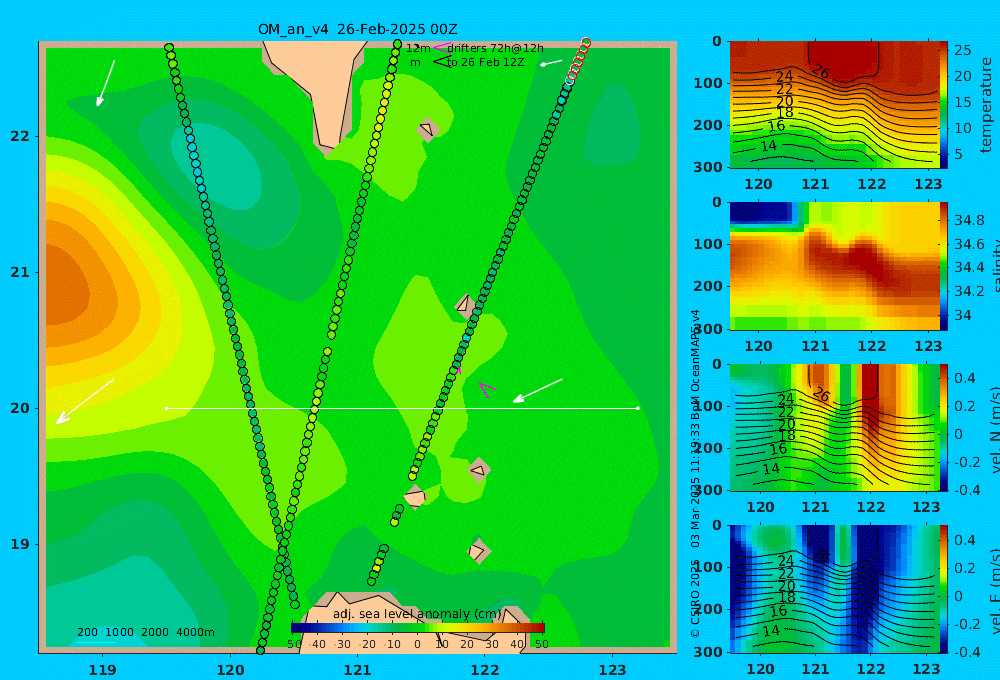Click the red open circles on the eastern track
This screenshot has width=1000, height=680.
point(578,60)
